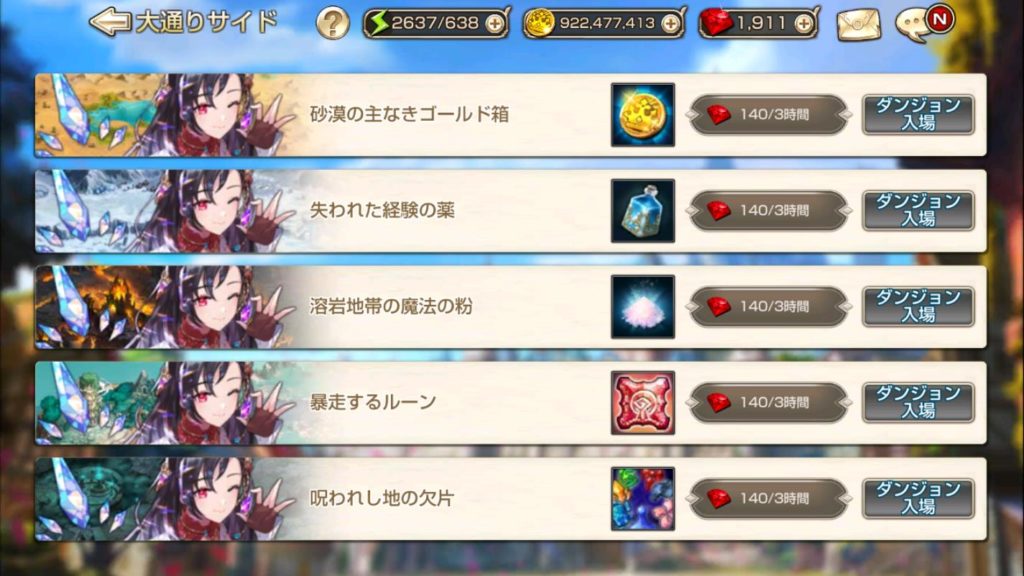The height and width of the screenshot is (576, 1024).
Task: Select the 暴走するルーン dungeon row title
Action: tap(373, 402)
